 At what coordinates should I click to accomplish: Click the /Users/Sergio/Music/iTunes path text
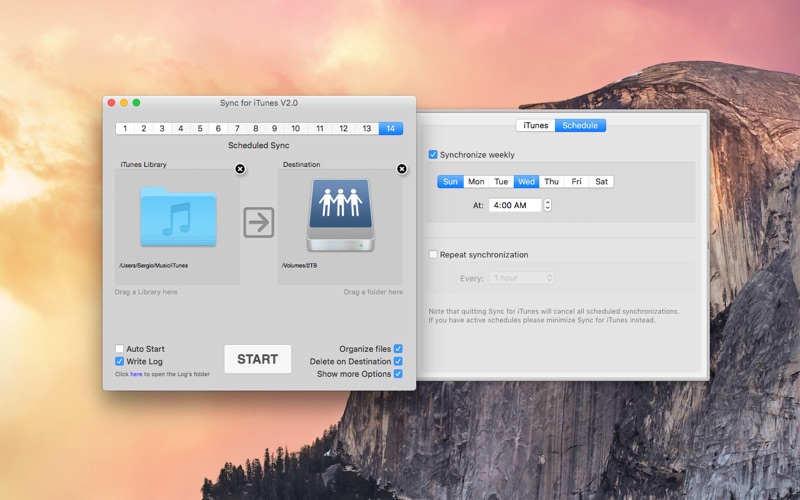tap(154, 265)
